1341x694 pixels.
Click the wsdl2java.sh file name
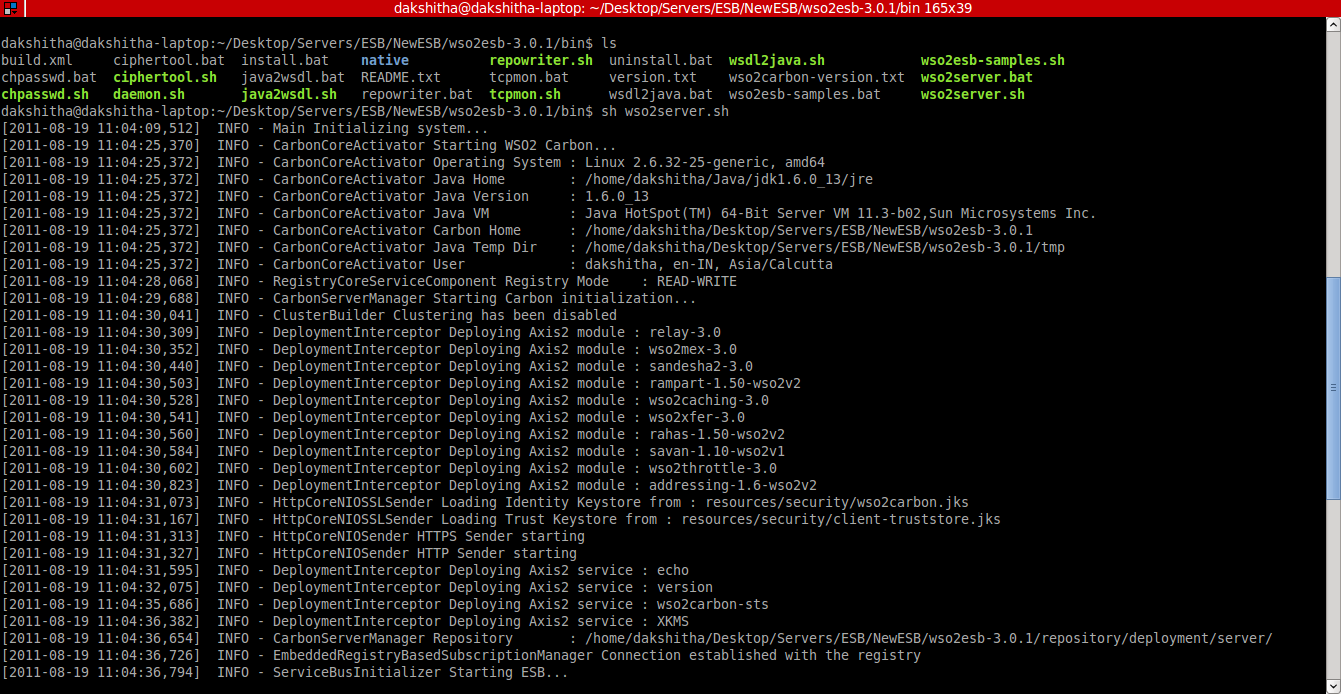(774, 60)
